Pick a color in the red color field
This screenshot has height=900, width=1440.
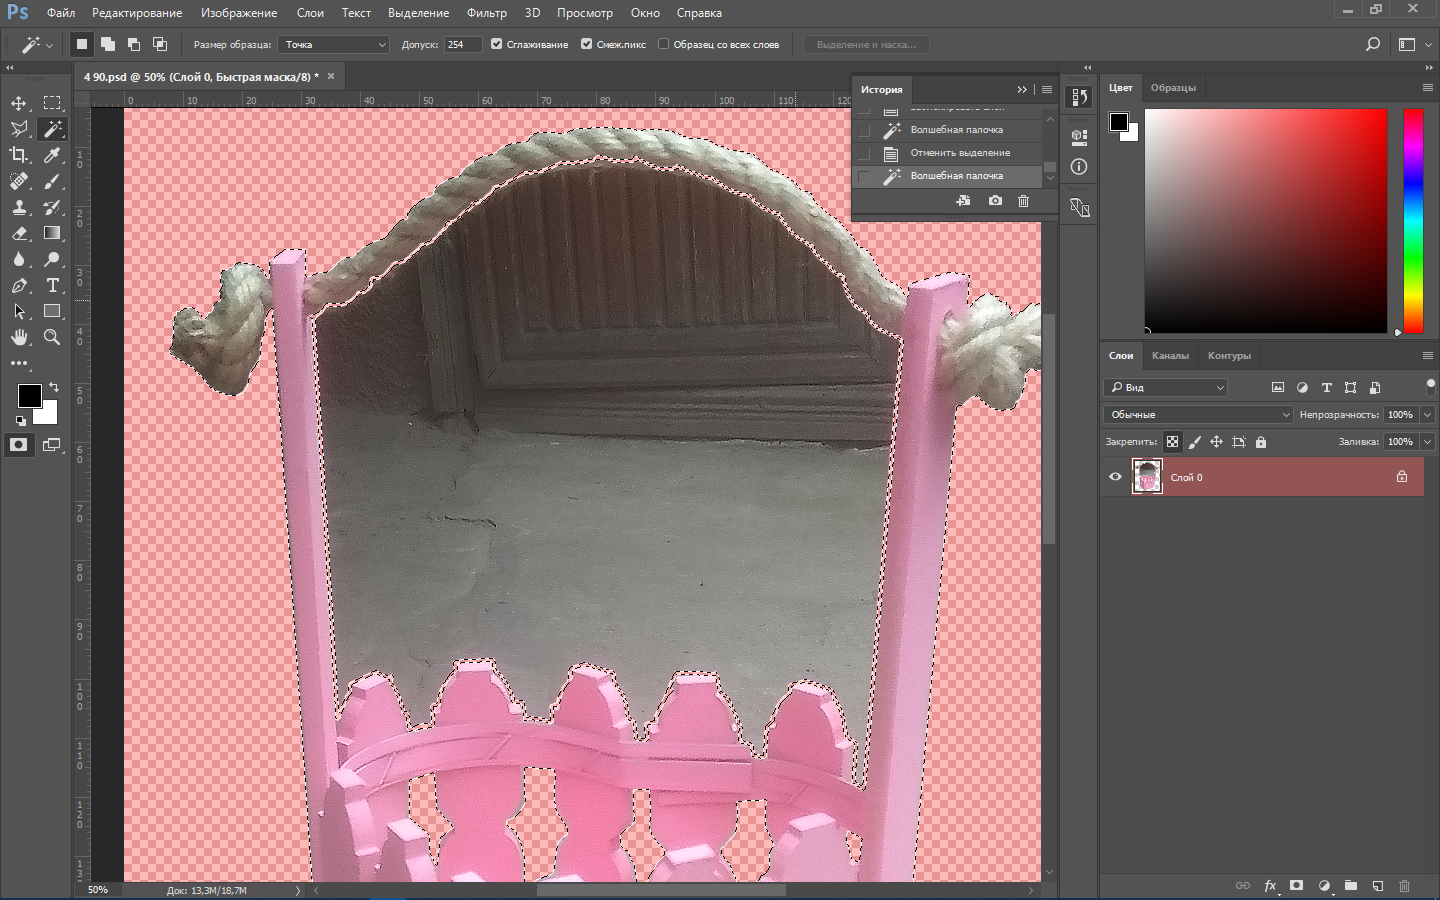click(1266, 221)
